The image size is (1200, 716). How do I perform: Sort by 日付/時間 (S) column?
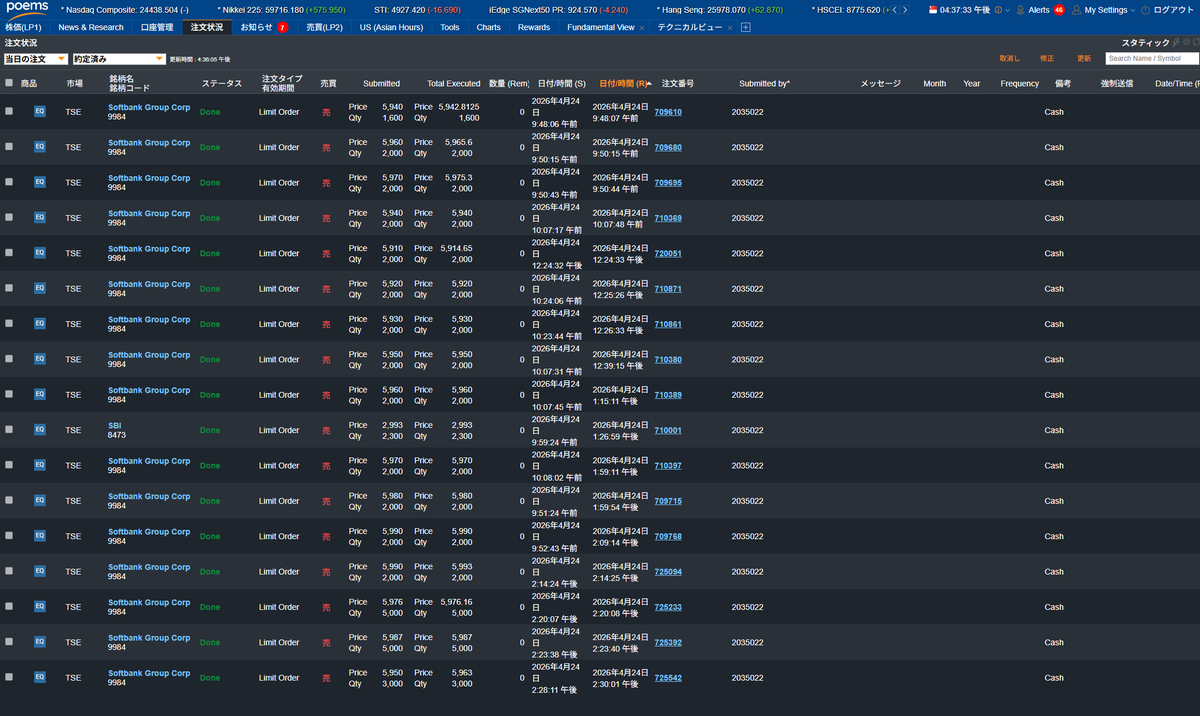click(561, 84)
